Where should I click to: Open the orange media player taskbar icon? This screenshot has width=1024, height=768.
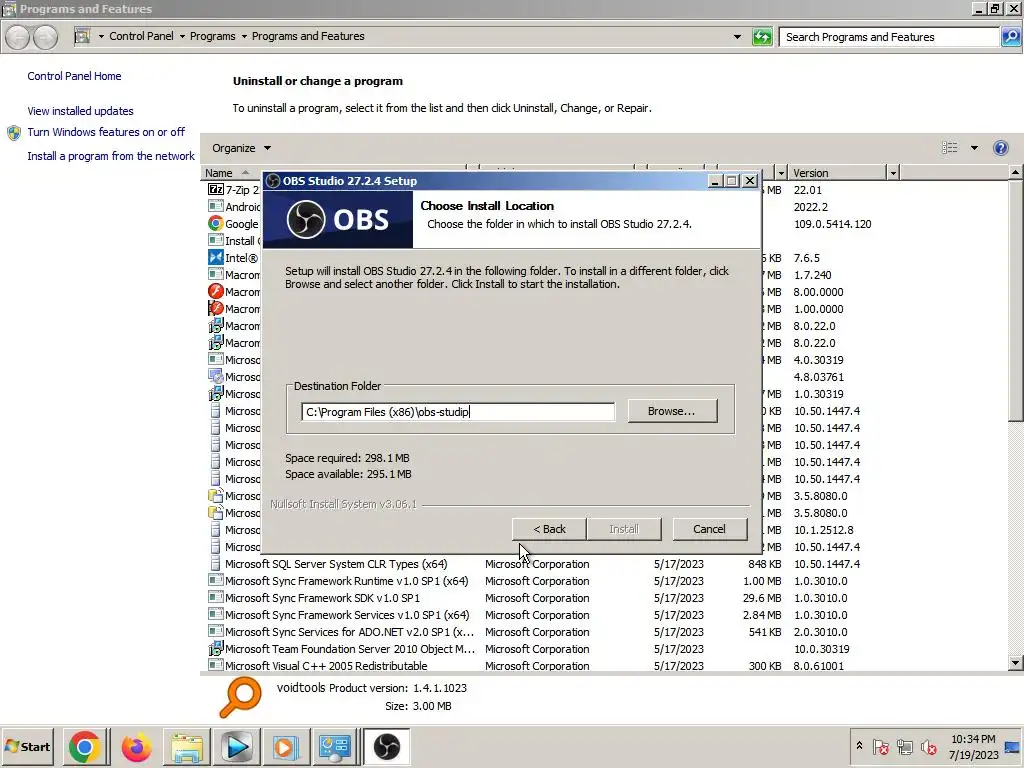(x=285, y=747)
